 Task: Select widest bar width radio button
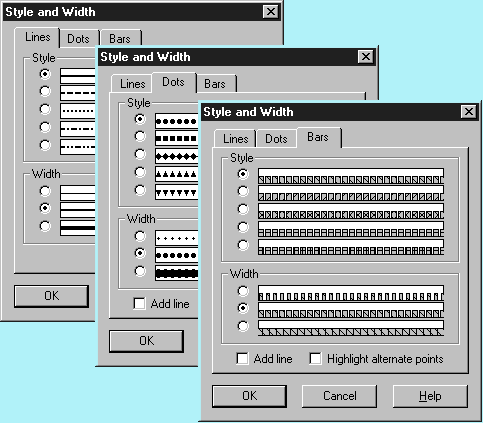click(243, 326)
